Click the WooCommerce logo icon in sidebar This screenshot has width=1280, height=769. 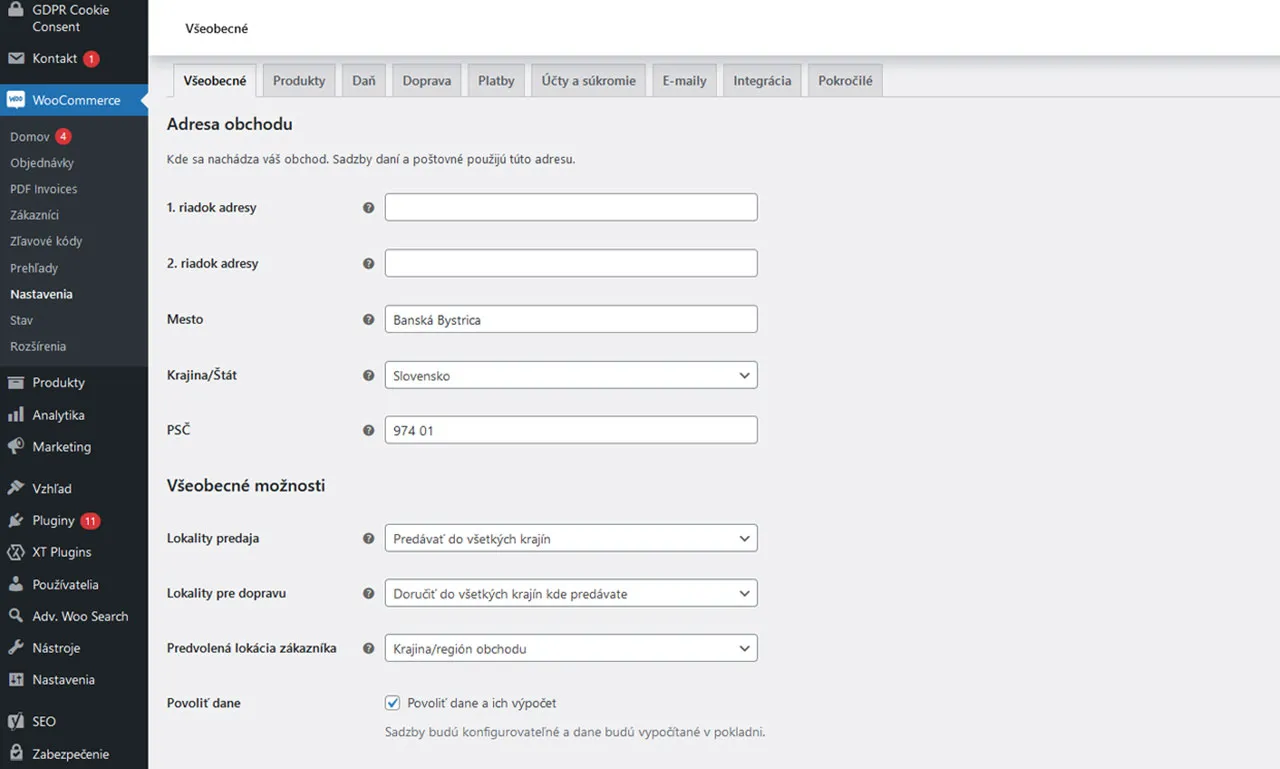pos(16,100)
